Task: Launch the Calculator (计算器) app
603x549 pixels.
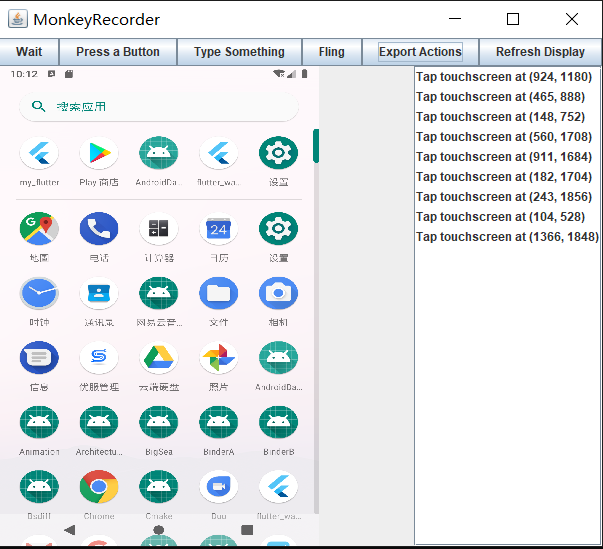Action: pos(158,229)
